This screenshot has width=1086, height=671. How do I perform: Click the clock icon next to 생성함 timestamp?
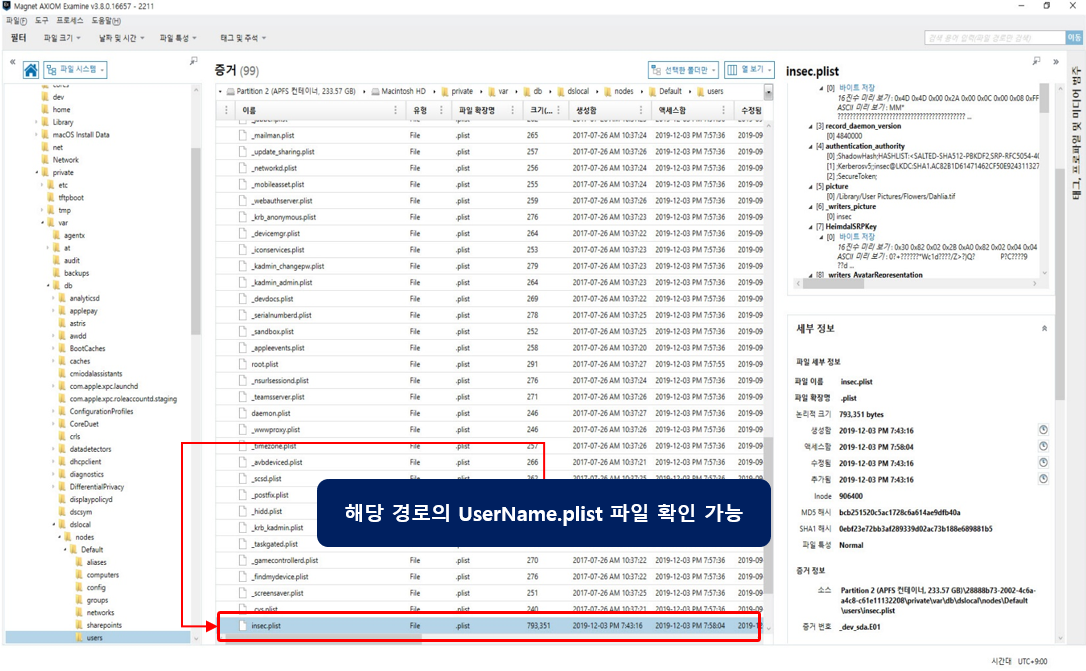click(x=1043, y=430)
